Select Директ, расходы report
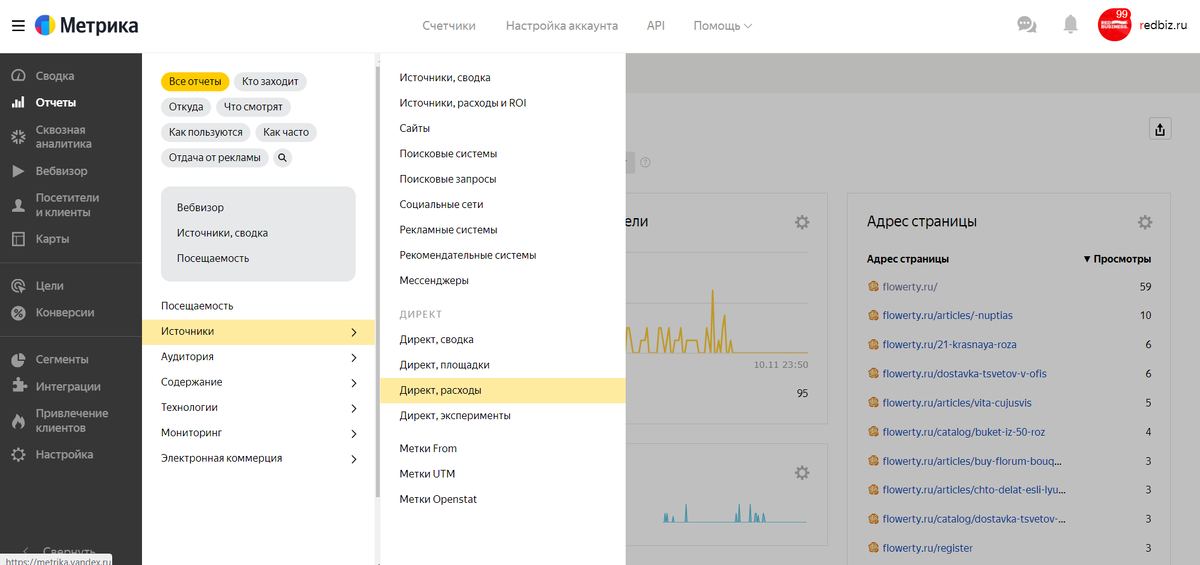The image size is (1200, 565). click(x=440, y=390)
